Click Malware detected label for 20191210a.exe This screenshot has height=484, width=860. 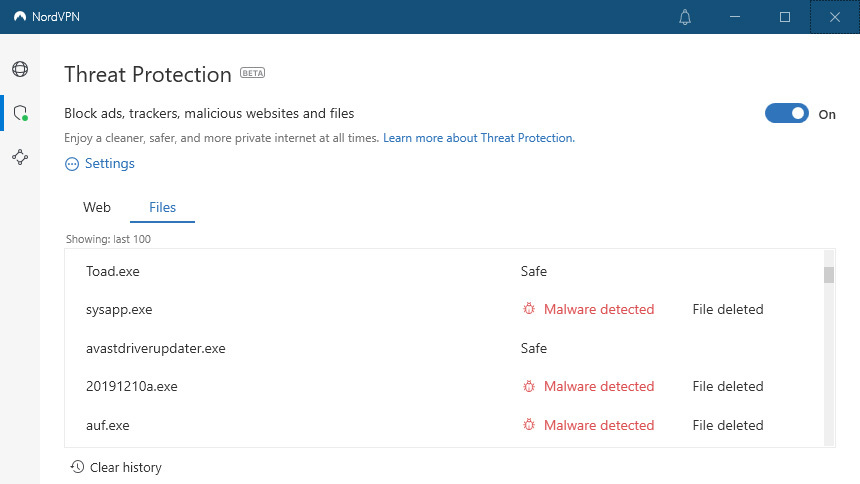599,386
